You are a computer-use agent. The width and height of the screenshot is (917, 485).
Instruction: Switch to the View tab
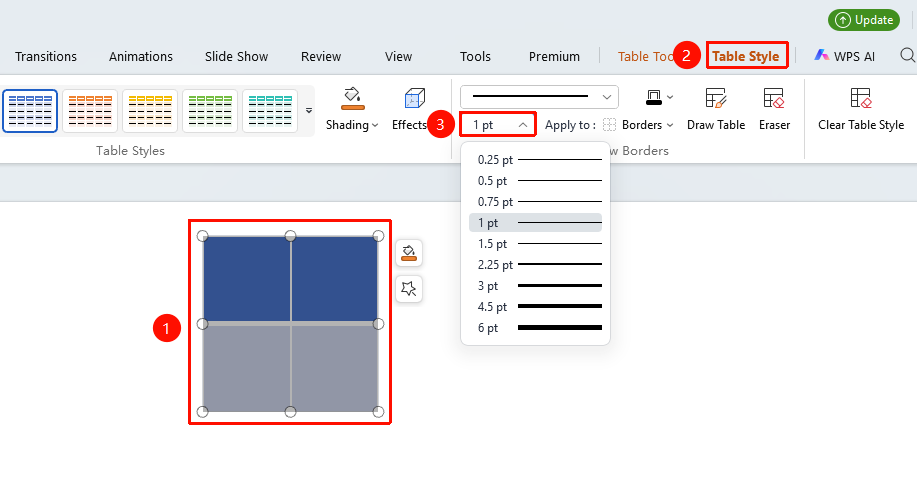coord(398,57)
